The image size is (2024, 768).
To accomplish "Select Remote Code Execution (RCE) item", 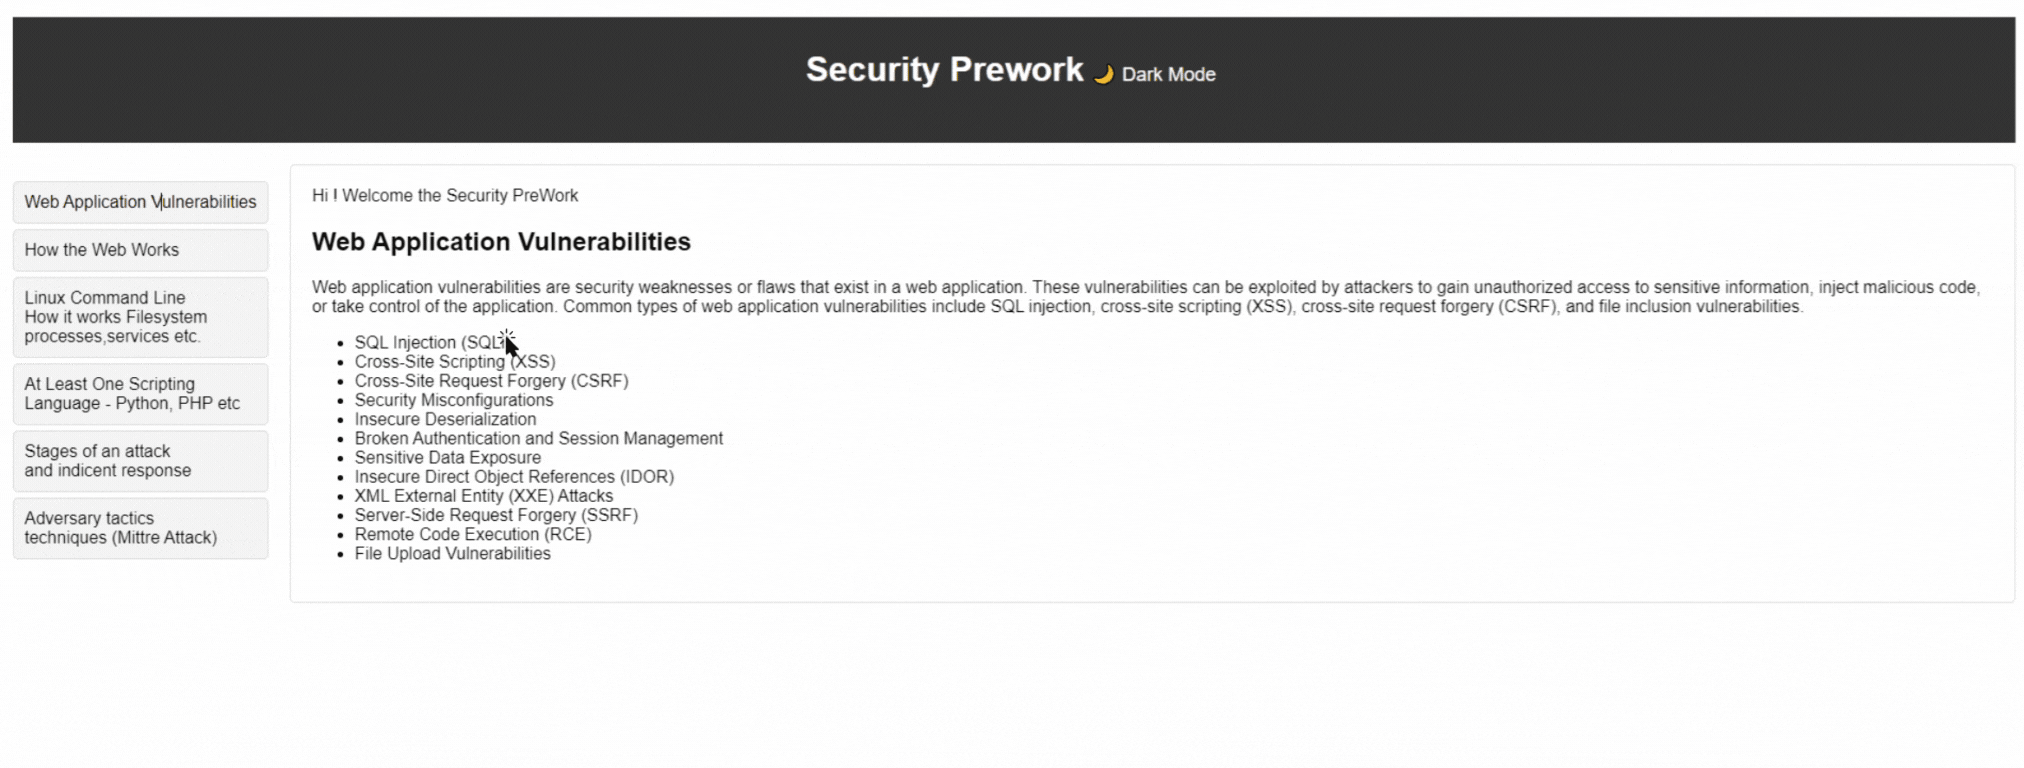I will (472, 534).
